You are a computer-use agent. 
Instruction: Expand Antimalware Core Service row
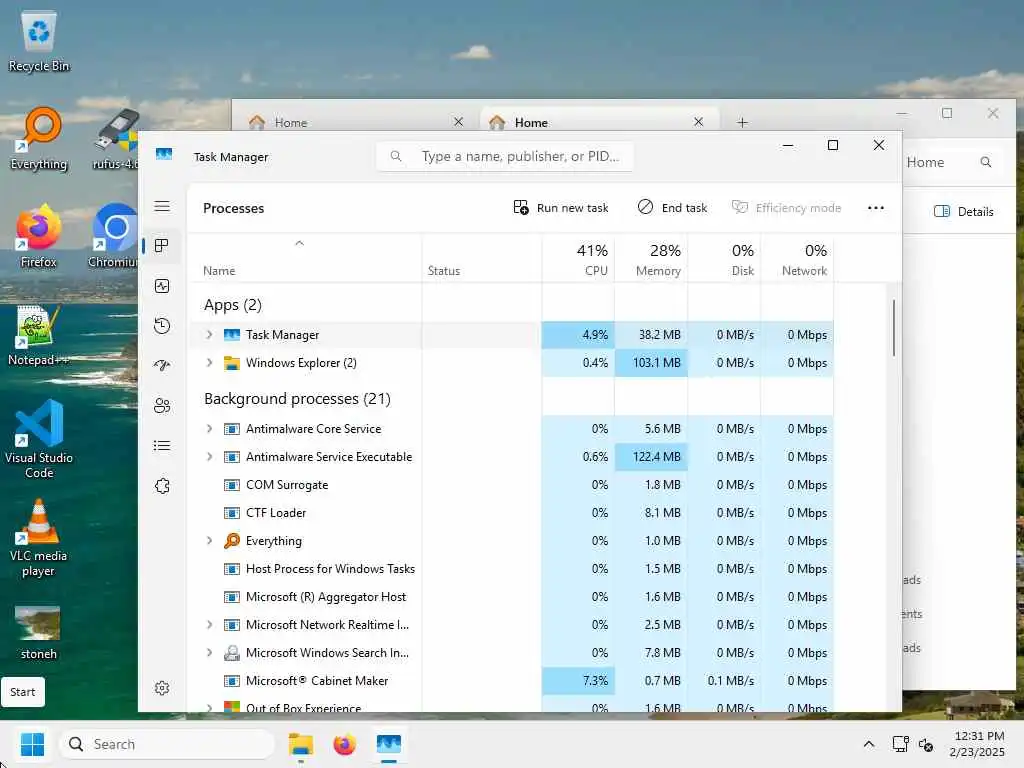coord(209,428)
